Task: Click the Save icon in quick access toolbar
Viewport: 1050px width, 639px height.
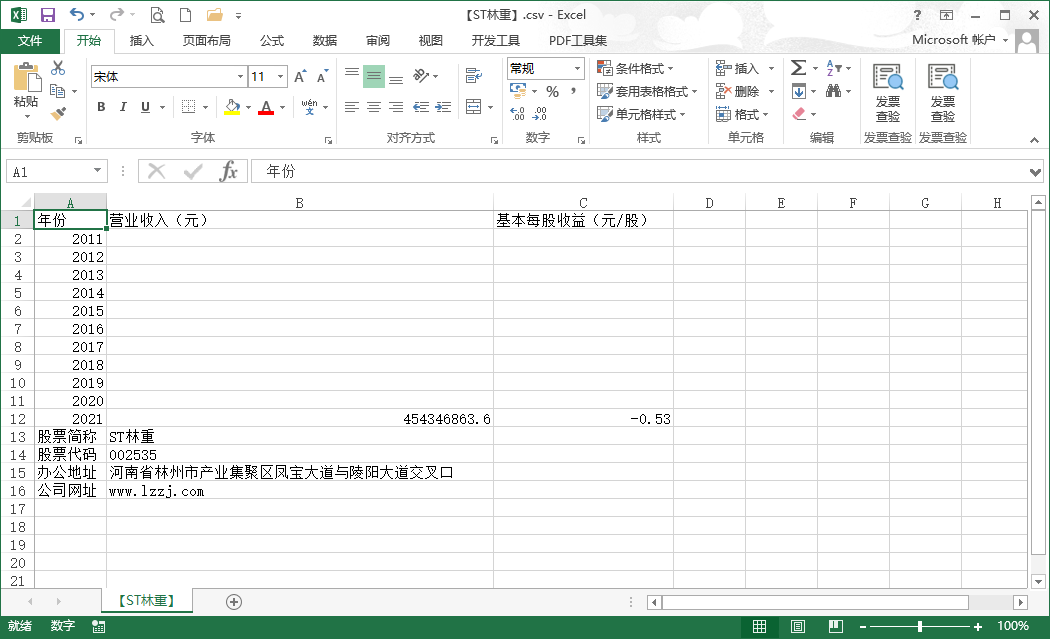Action: [x=47, y=15]
